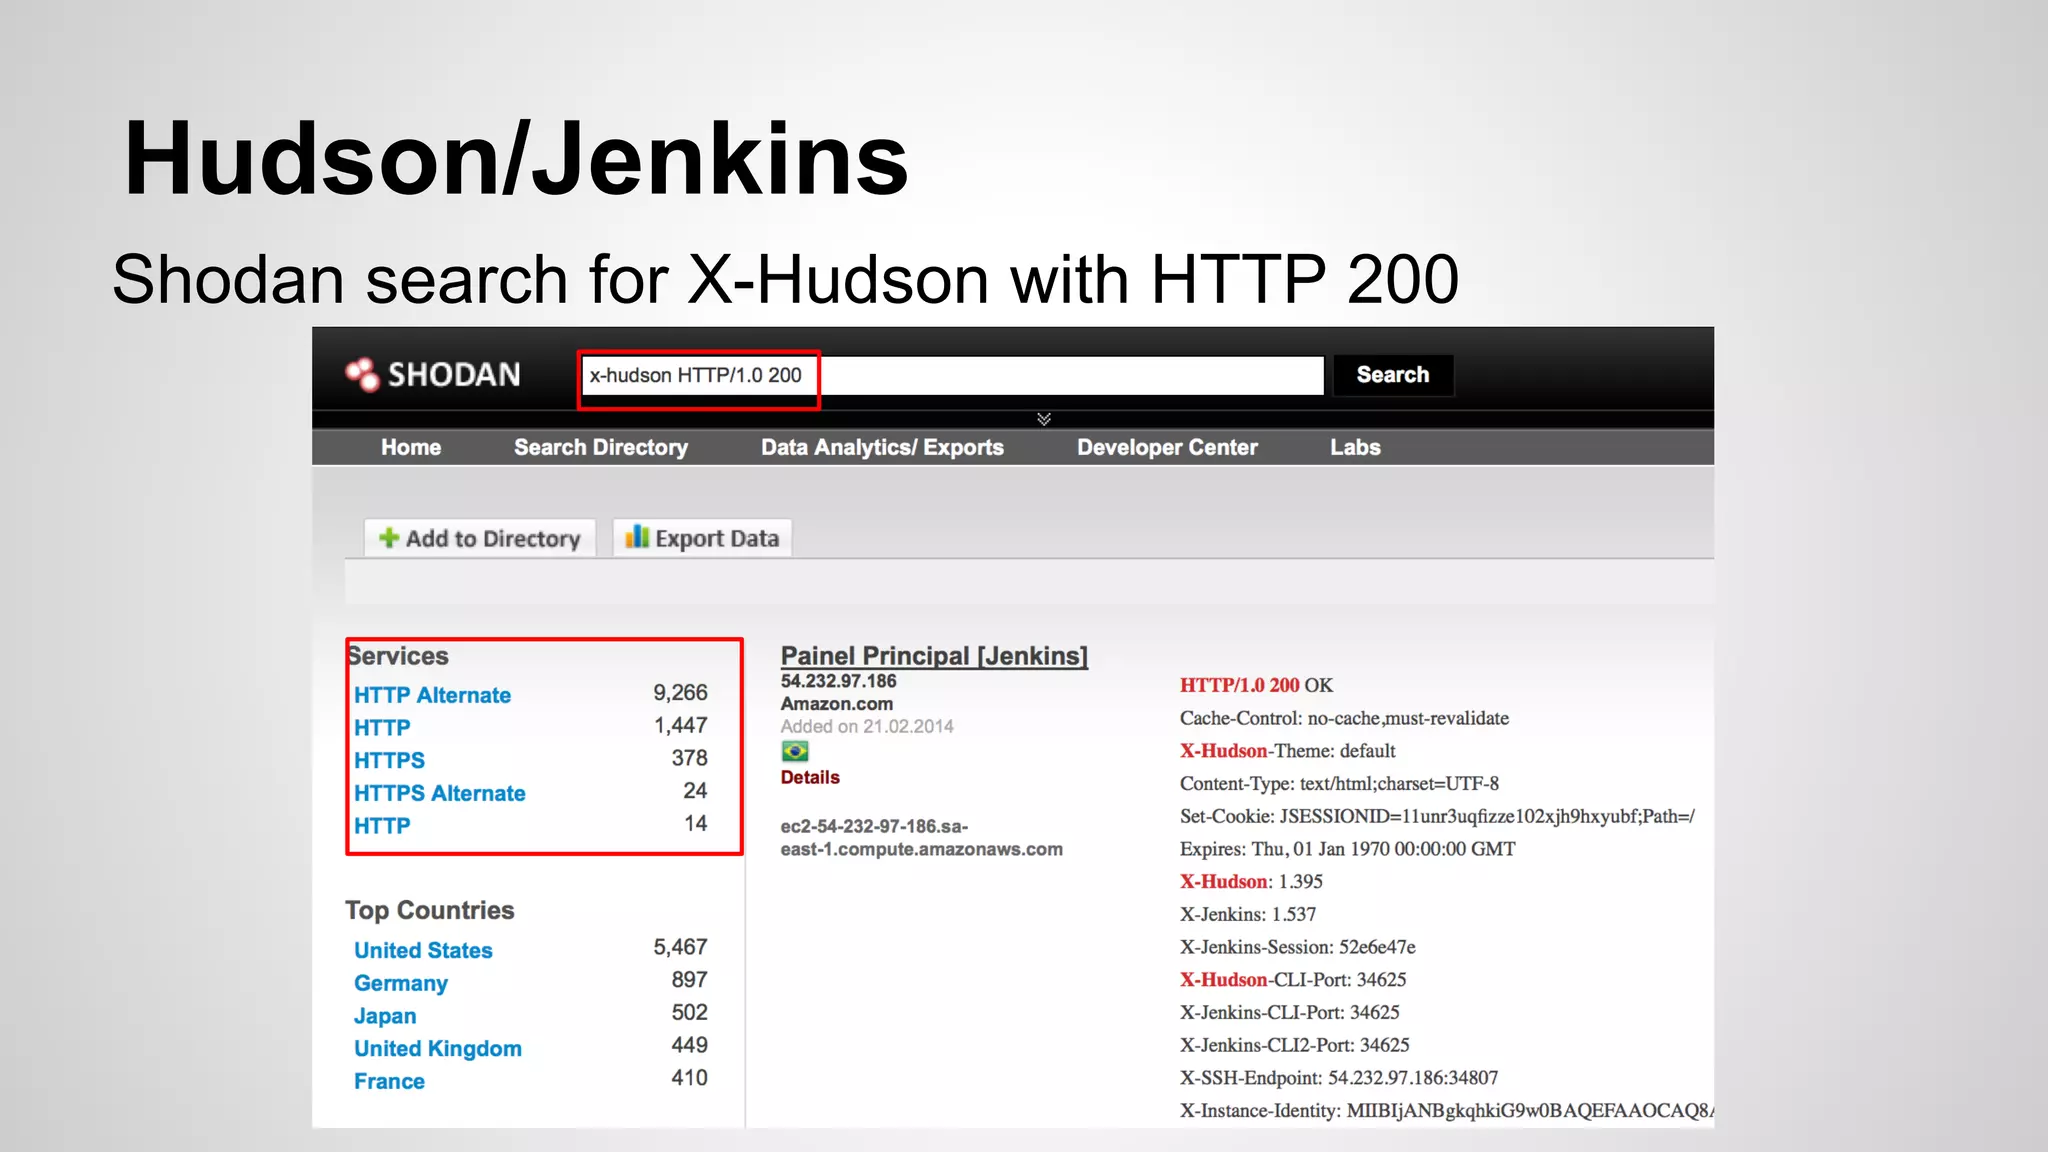Filter by HTTPS Alternate service
Viewport: 2048px width, 1152px height.
[x=439, y=793]
